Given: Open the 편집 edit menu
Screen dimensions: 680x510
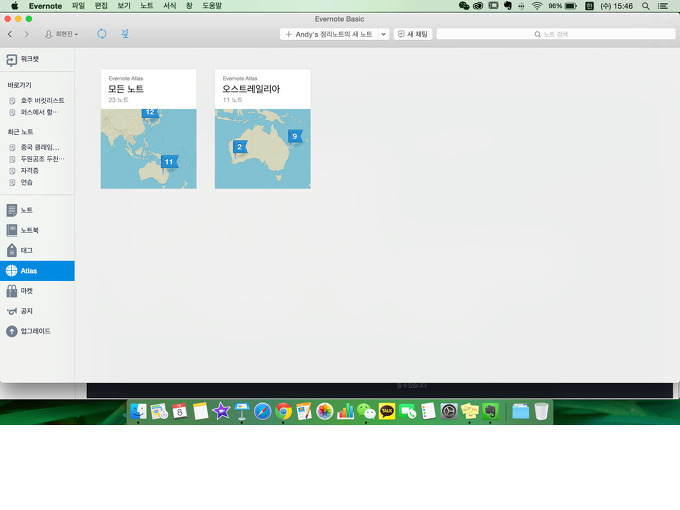Looking at the screenshot, I should tap(101, 6).
